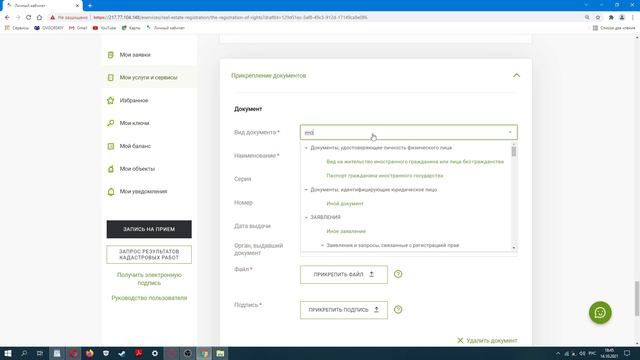Select Иной документ option
Screen dimensions: 640x360
(x=344, y=203)
